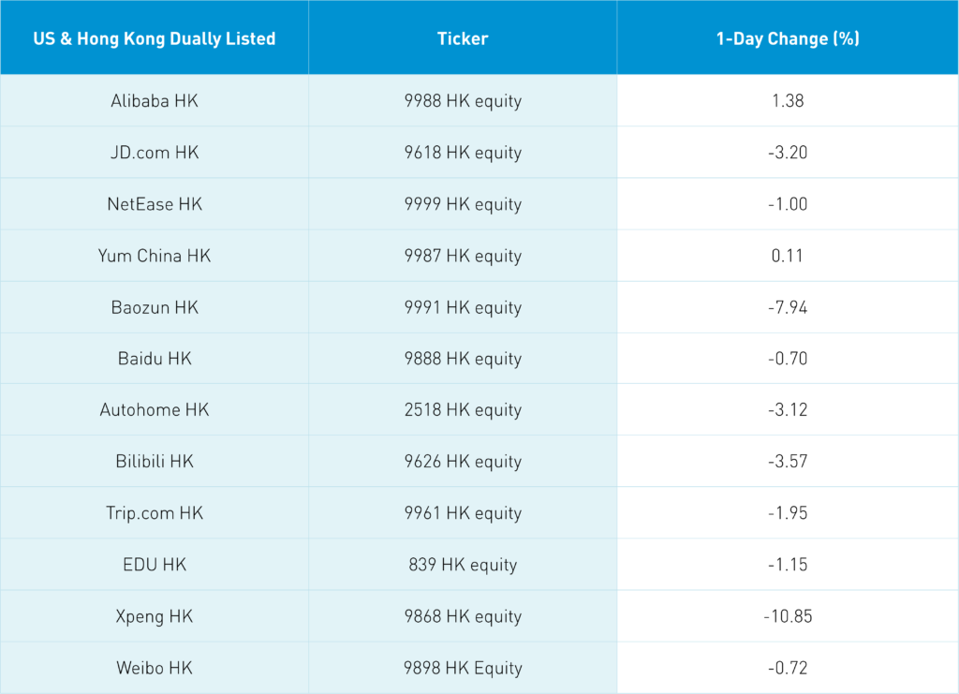Click the Bilibili HK name cell
Viewport: 959px width, 694px height.
coord(154,462)
